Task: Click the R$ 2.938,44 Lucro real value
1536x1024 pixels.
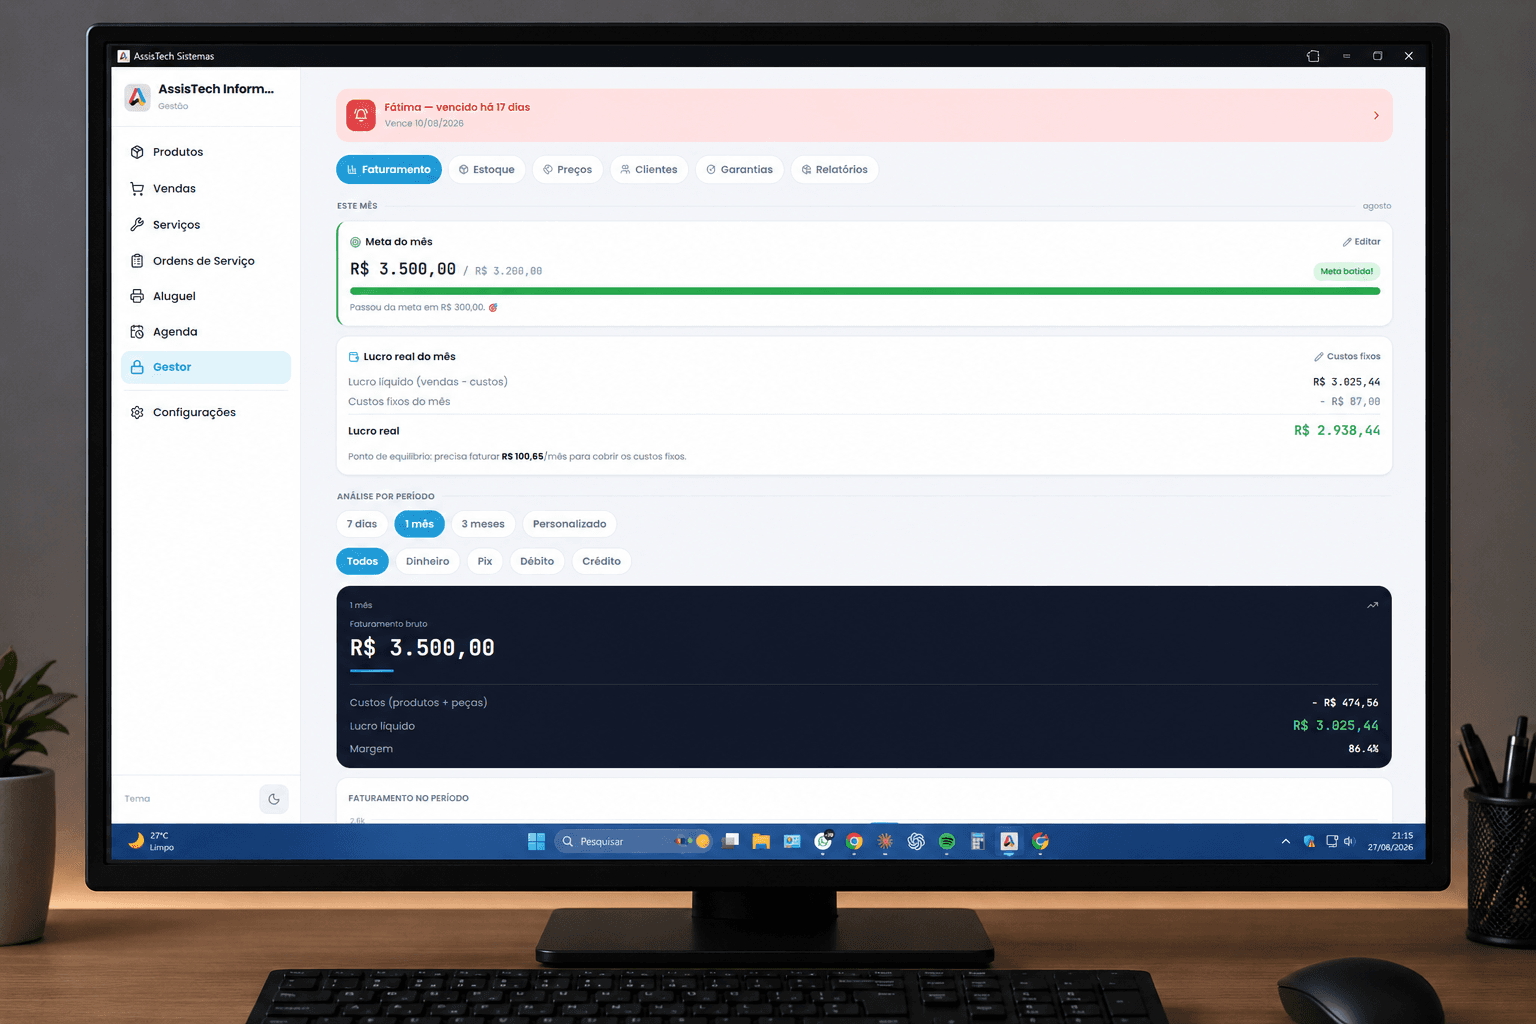Action: 1337,431
